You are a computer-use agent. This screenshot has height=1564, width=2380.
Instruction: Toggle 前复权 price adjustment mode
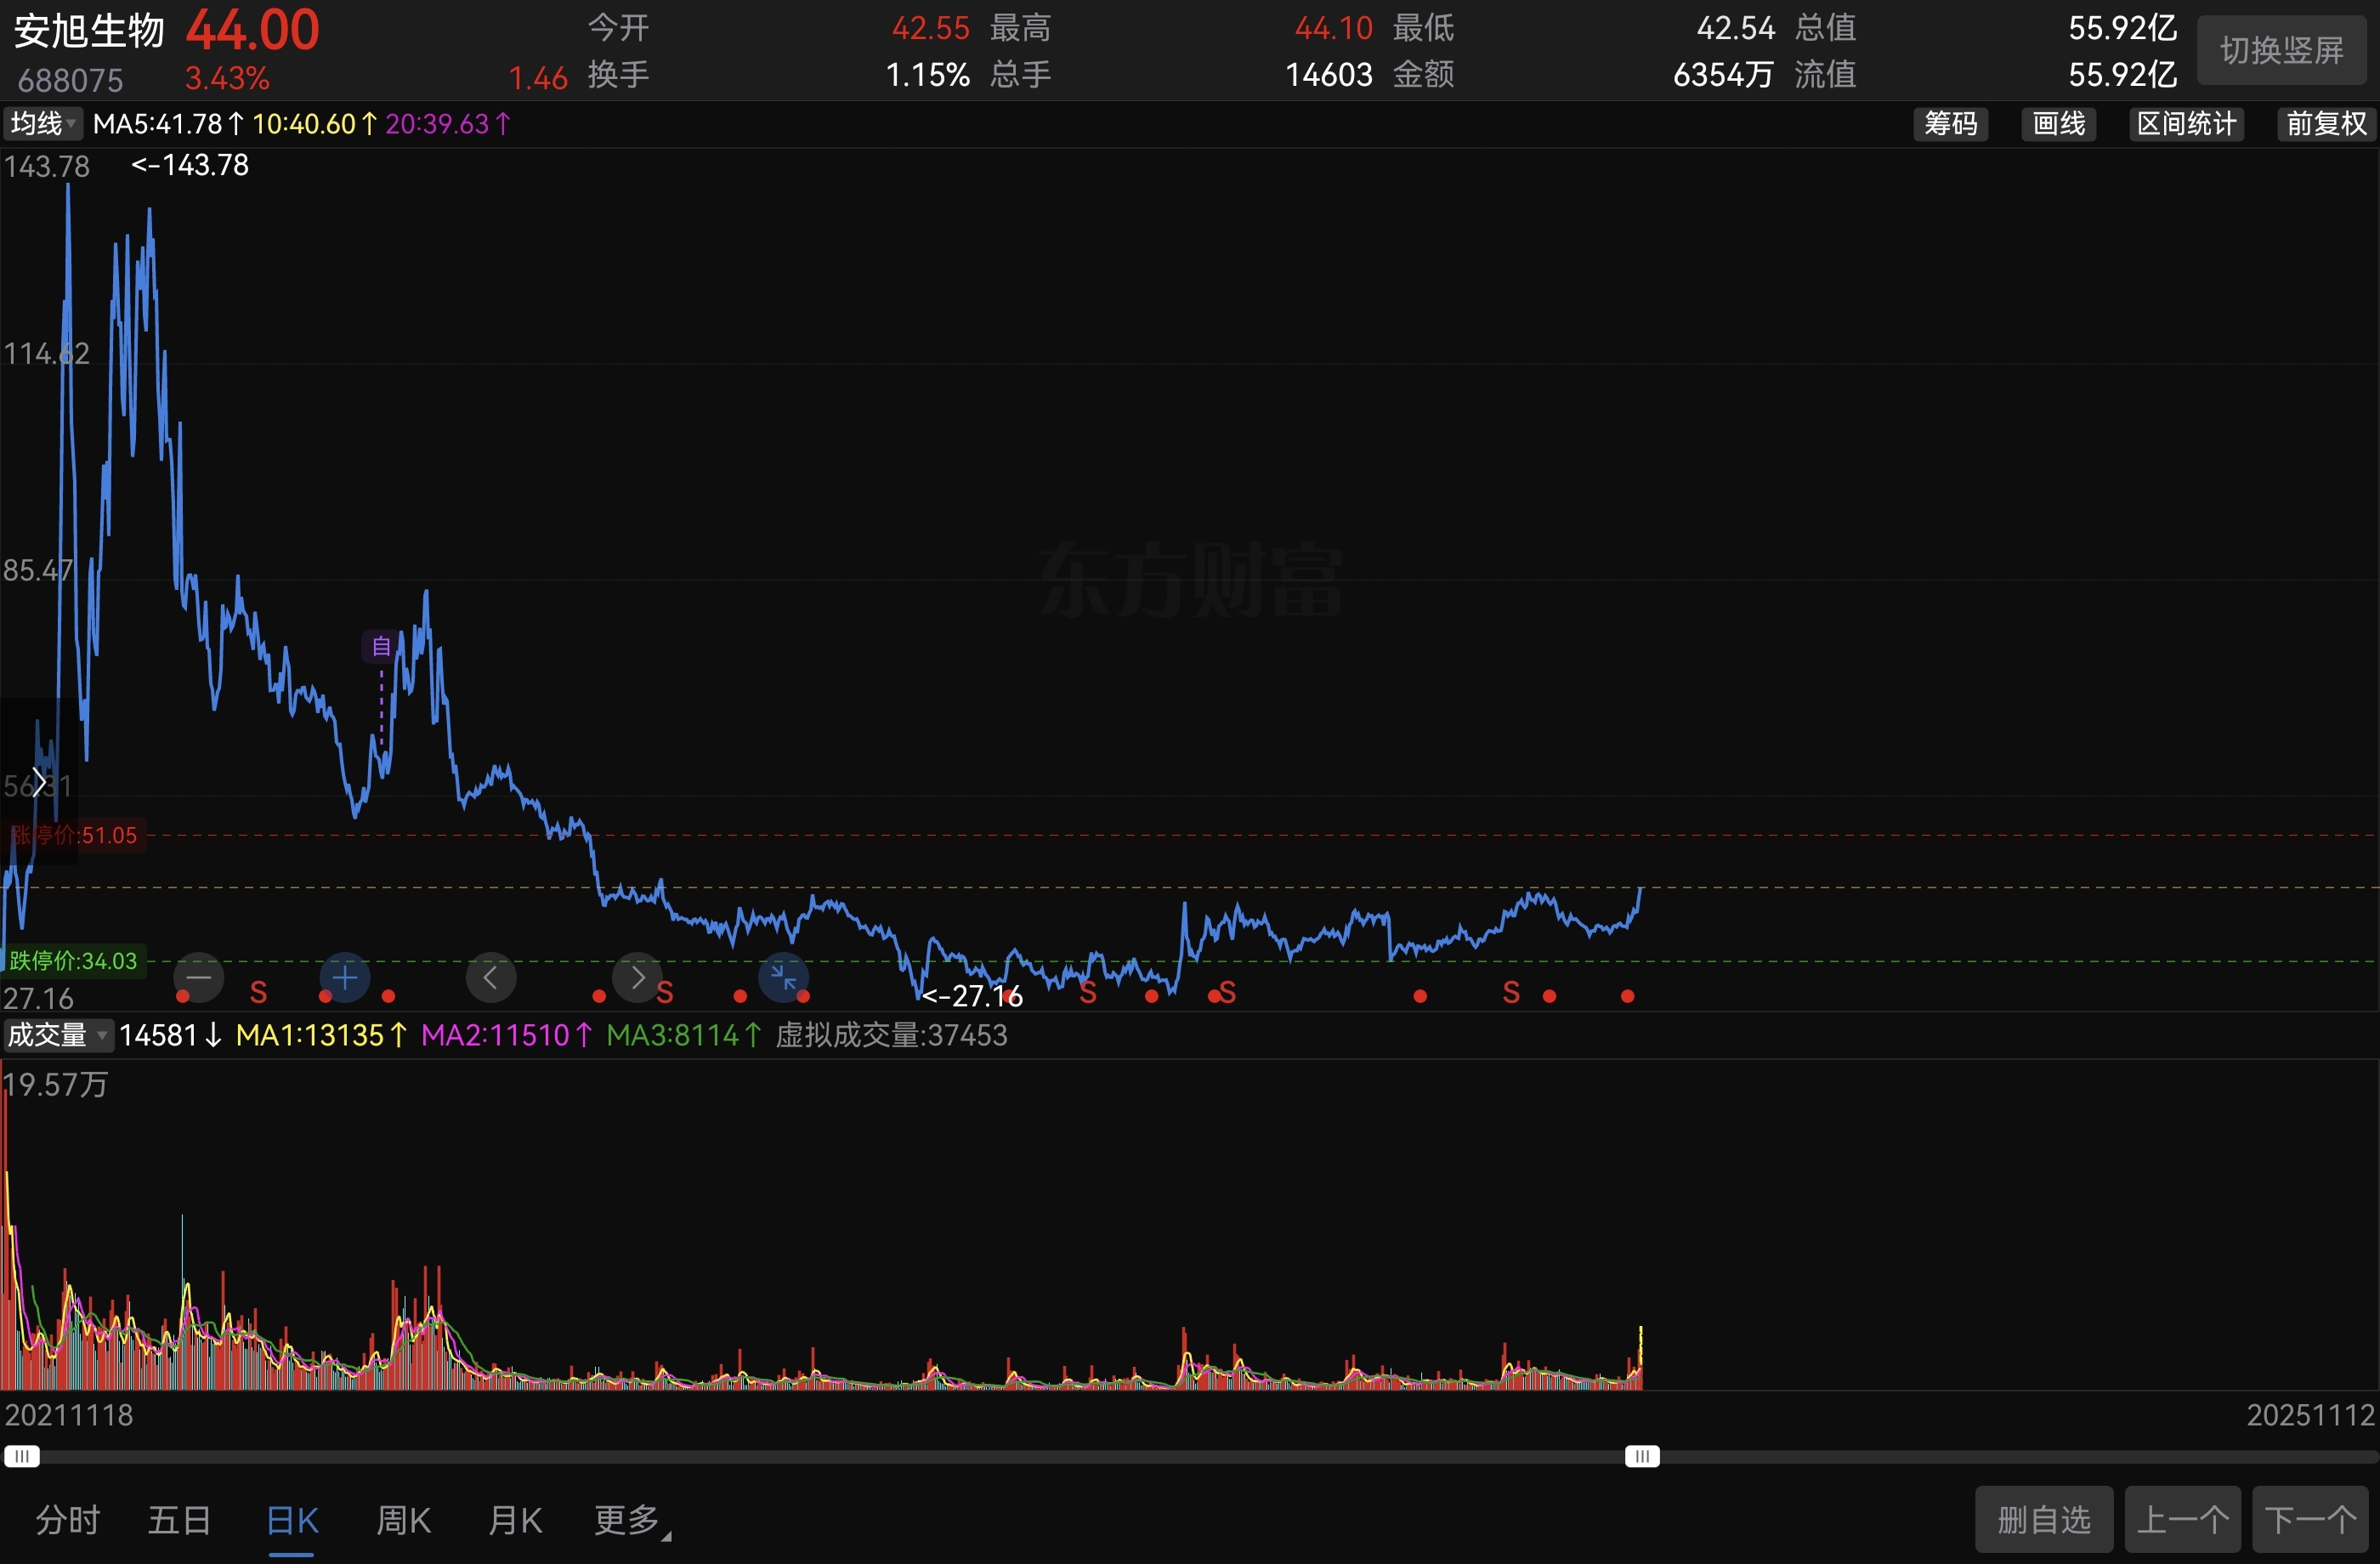(2326, 124)
